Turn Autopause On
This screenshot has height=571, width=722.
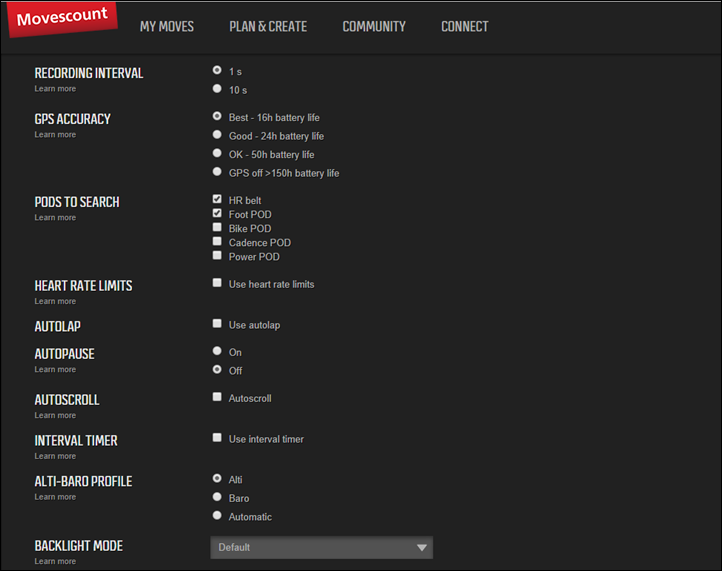point(217,351)
